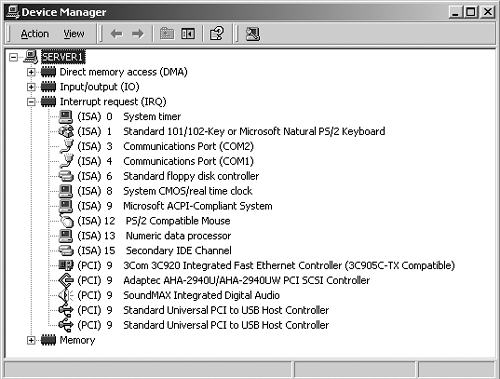
Task: Select Adaptec AHA-2940U SCSI Controller entry
Action: pos(223,281)
